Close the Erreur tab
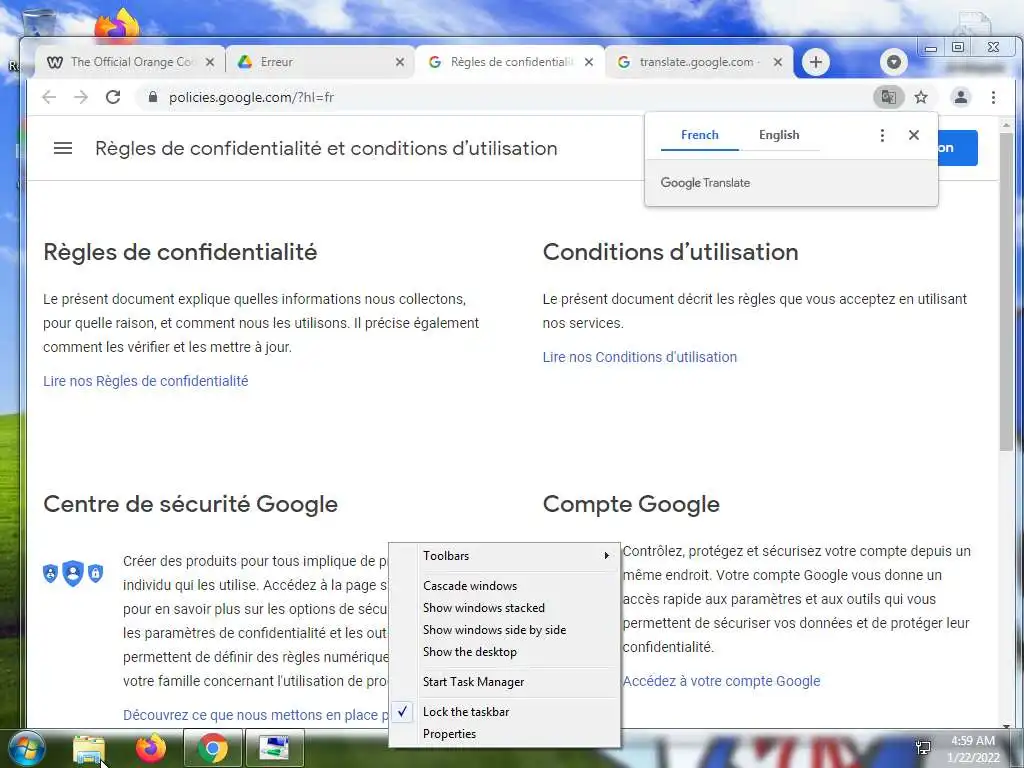The width and height of the screenshot is (1024, 768). click(400, 62)
